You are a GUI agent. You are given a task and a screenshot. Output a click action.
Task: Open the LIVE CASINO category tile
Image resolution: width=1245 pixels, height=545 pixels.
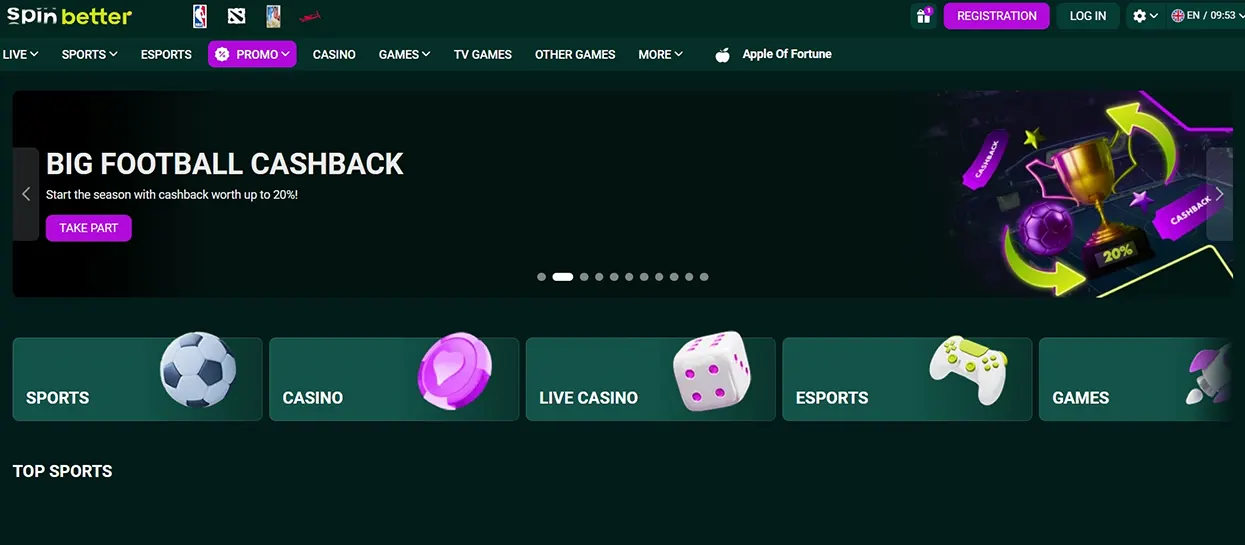(x=651, y=379)
